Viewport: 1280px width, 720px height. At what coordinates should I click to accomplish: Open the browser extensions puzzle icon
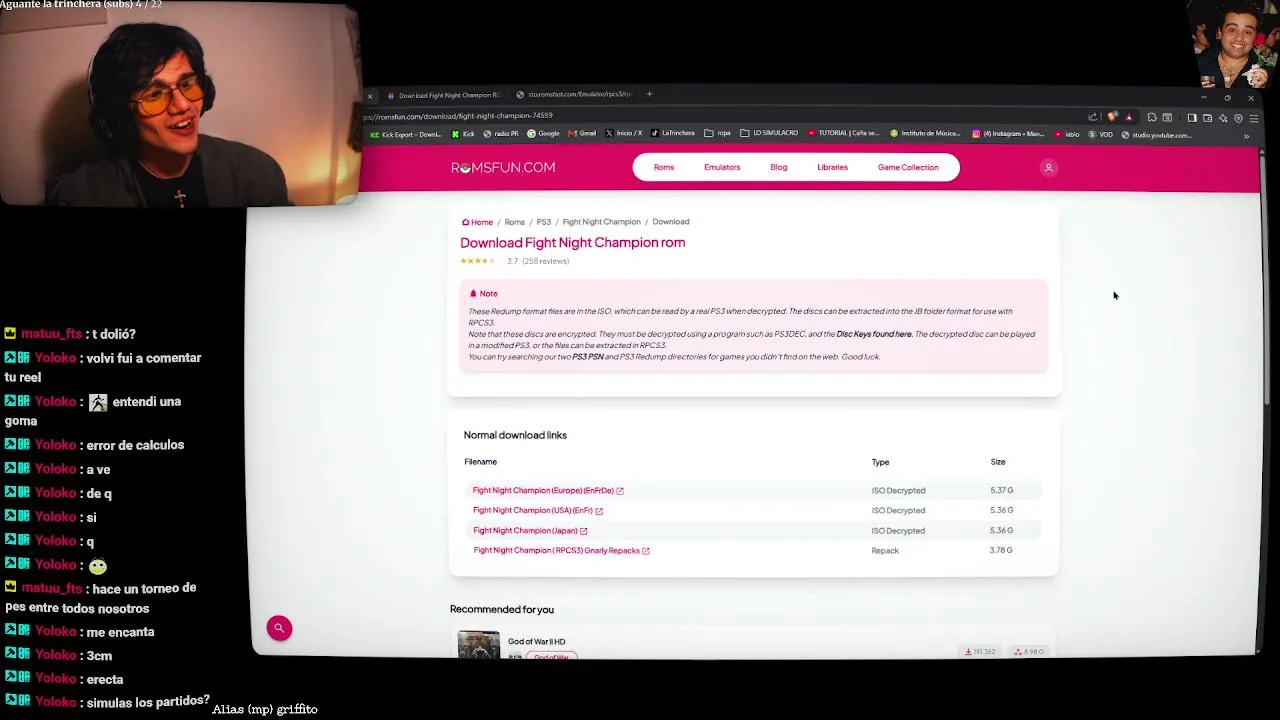1152,118
